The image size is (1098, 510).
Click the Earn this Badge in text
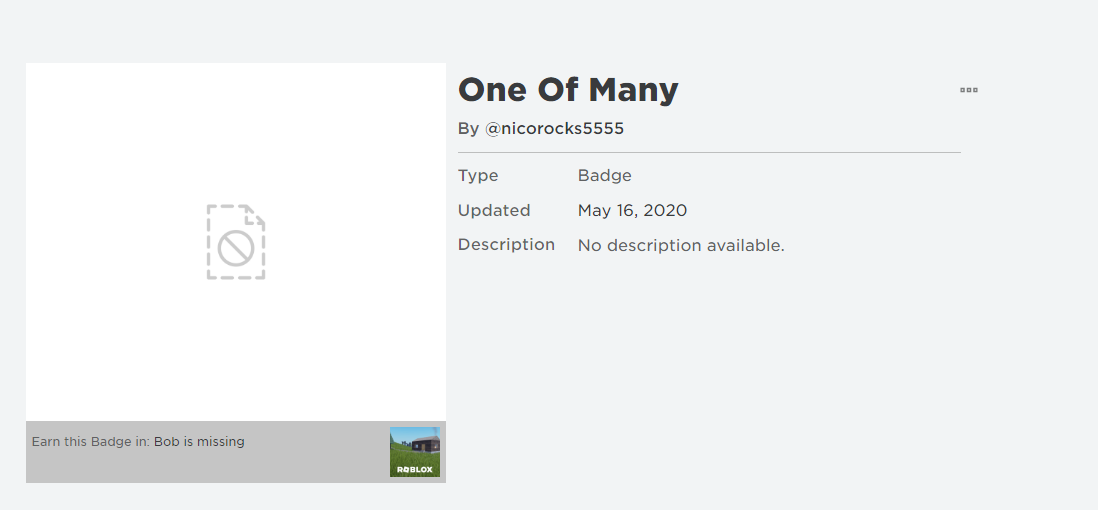[x=91, y=441]
